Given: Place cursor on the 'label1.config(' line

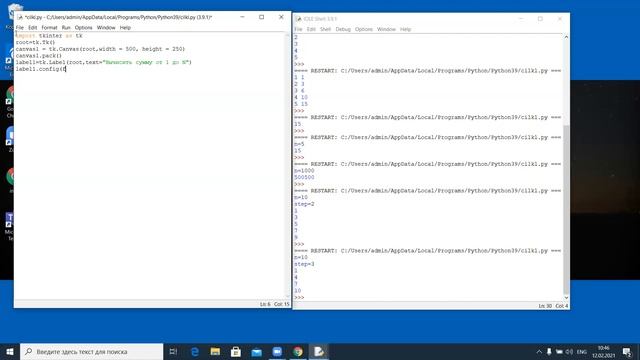Looking at the screenshot, I should click(40, 69).
